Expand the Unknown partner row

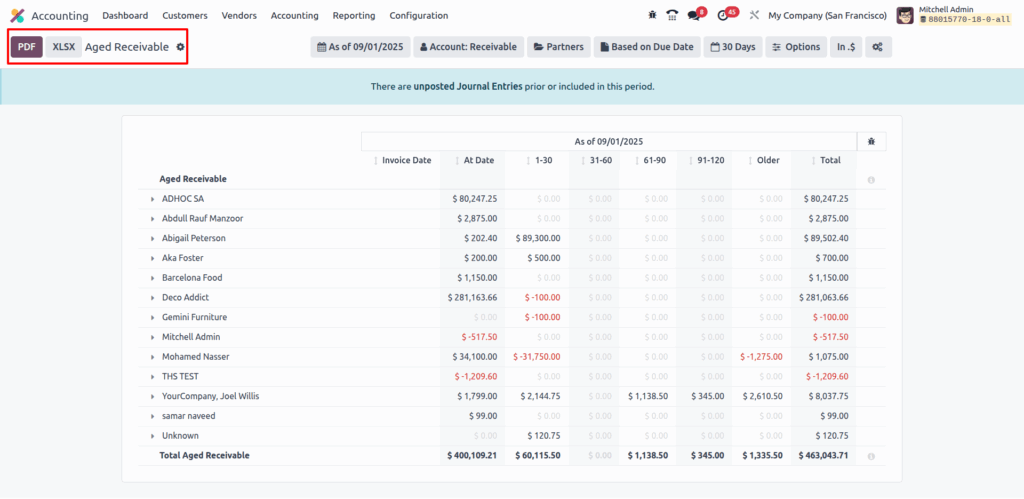tap(153, 436)
